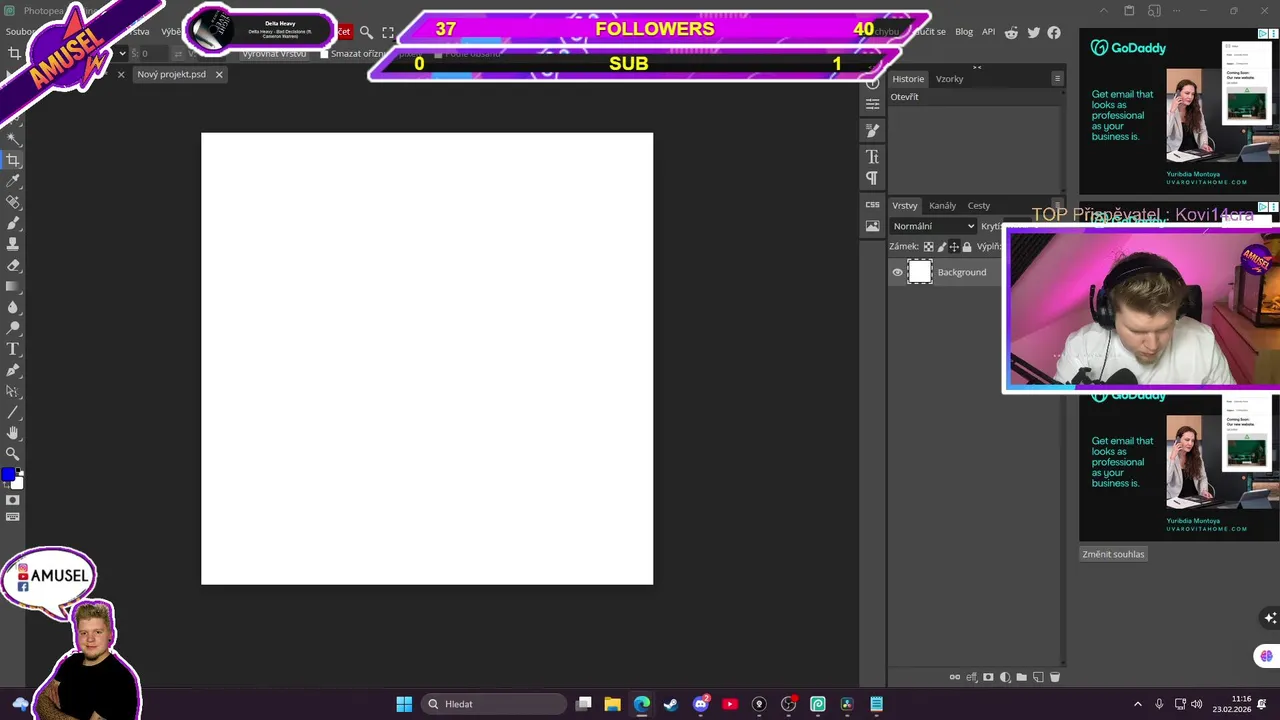
Task: Open the search magnifier in the top bar
Action: [x=366, y=32]
